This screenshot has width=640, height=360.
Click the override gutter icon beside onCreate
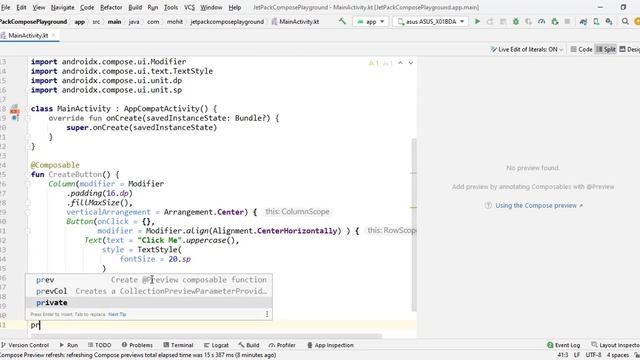[15, 118]
